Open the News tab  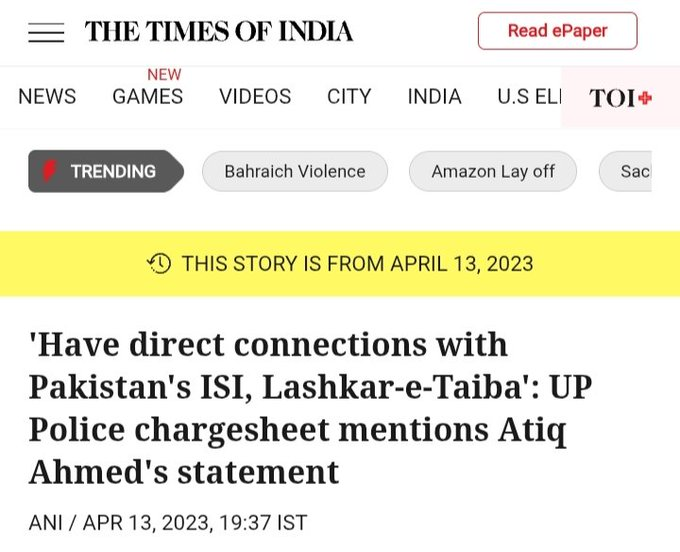(x=47, y=96)
